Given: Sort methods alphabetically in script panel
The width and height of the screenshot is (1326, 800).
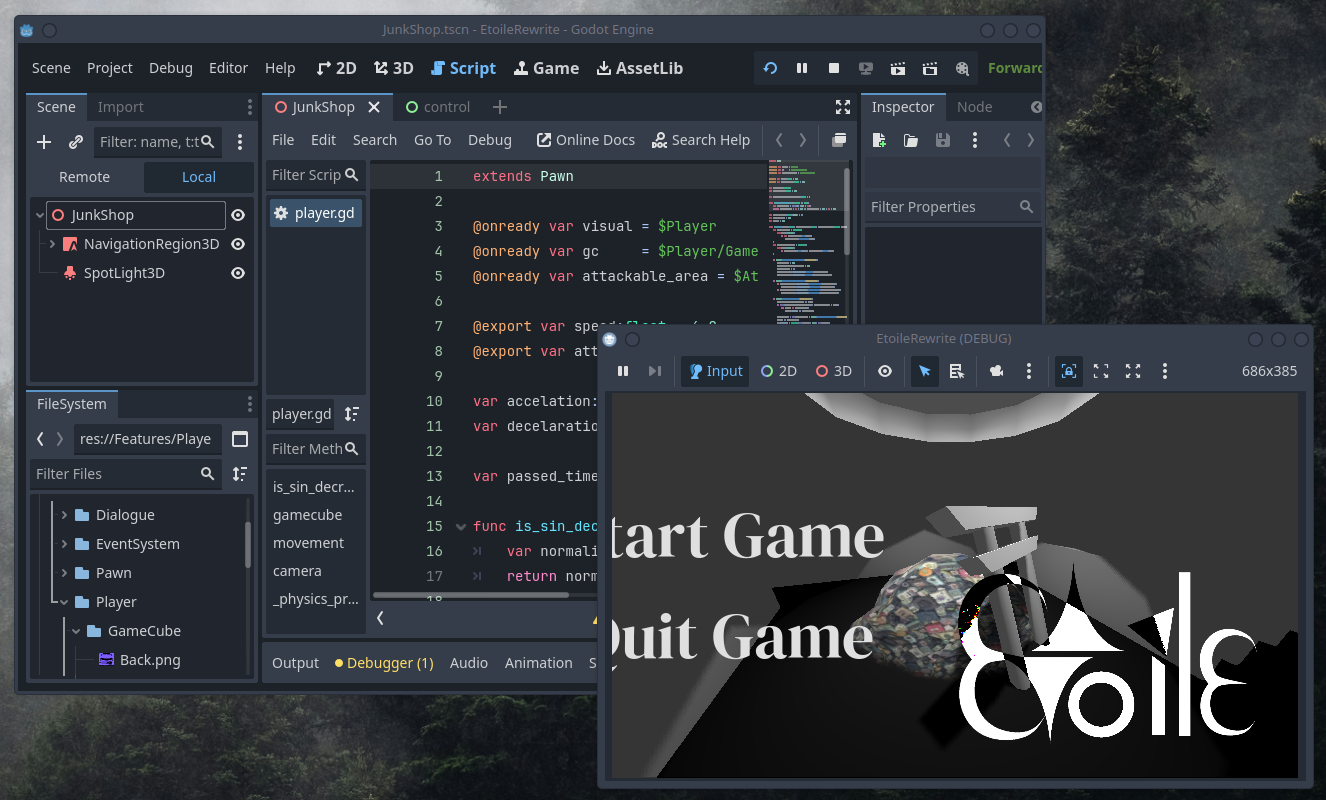Looking at the screenshot, I should coord(352,414).
